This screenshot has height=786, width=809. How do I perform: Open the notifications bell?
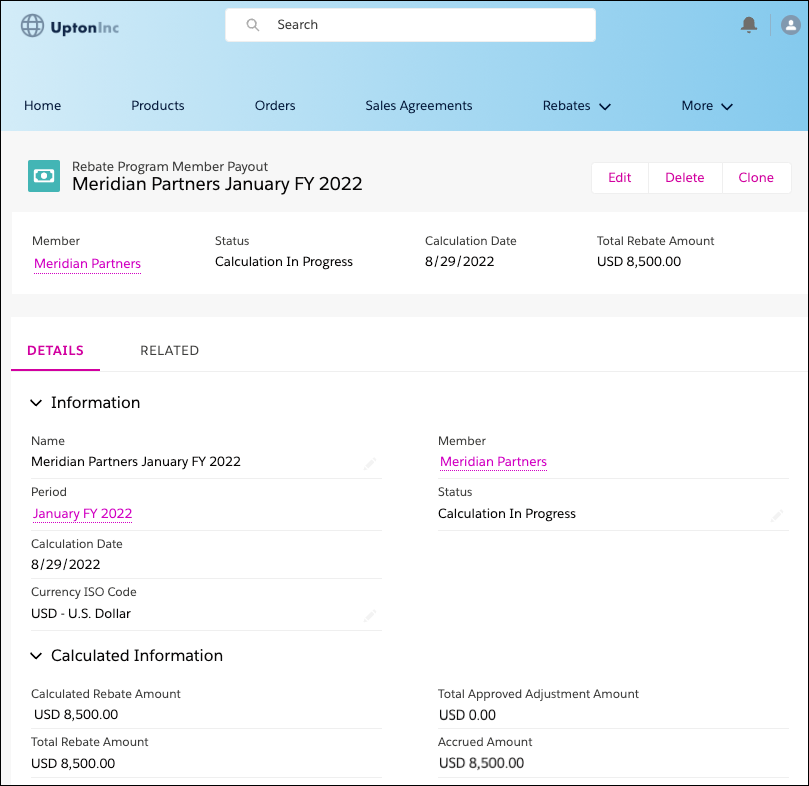point(749,25)
